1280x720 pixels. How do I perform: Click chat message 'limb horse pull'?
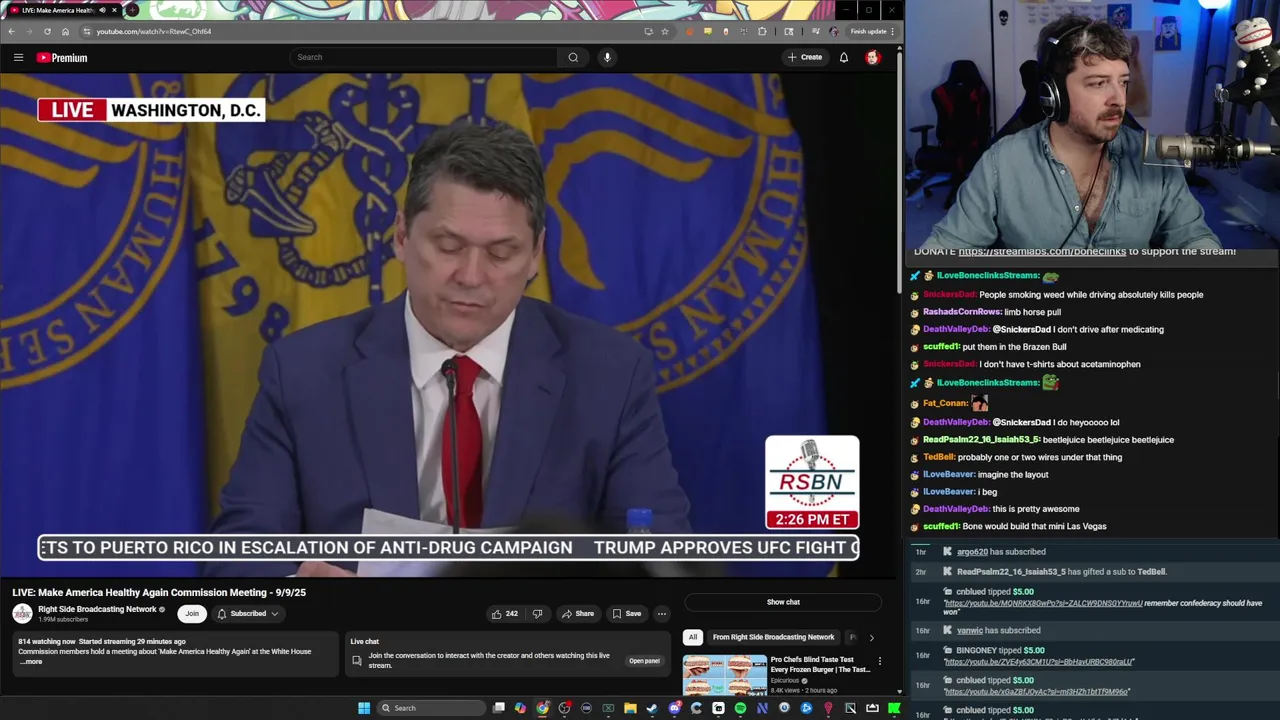point(1032,312)
